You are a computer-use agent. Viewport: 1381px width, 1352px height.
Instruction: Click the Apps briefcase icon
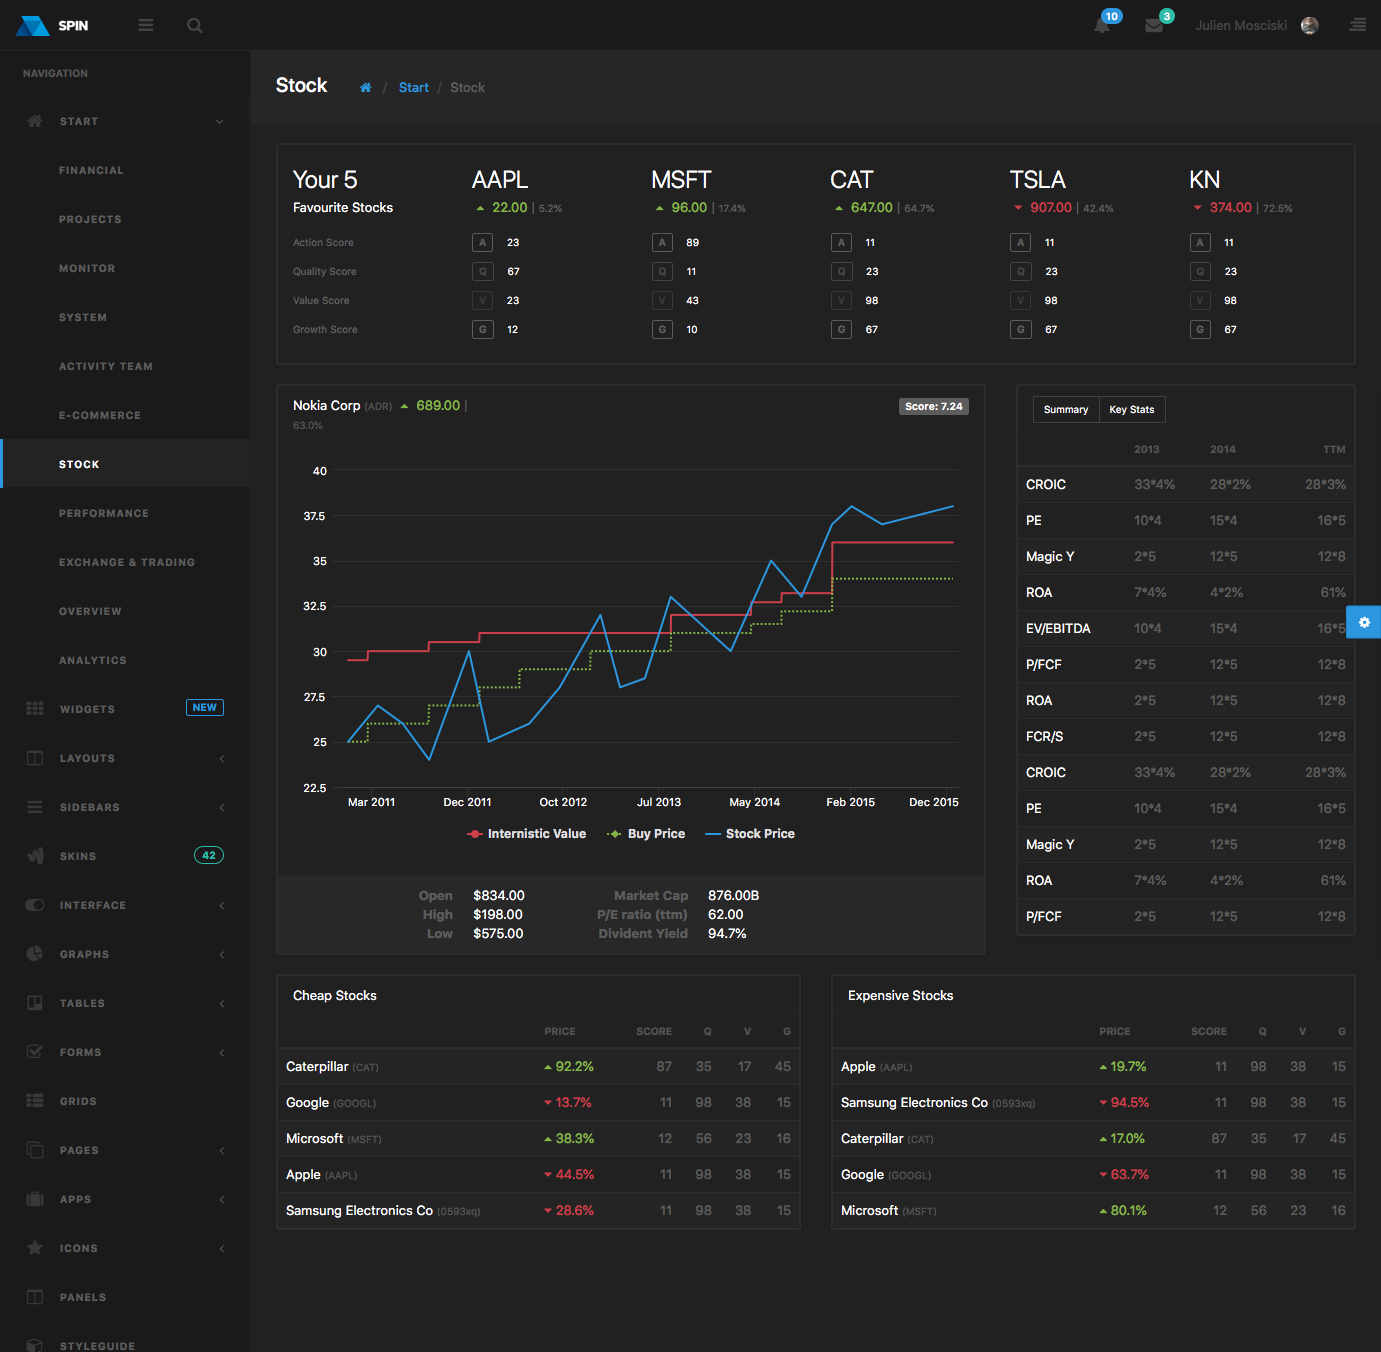pos(35,1199)
